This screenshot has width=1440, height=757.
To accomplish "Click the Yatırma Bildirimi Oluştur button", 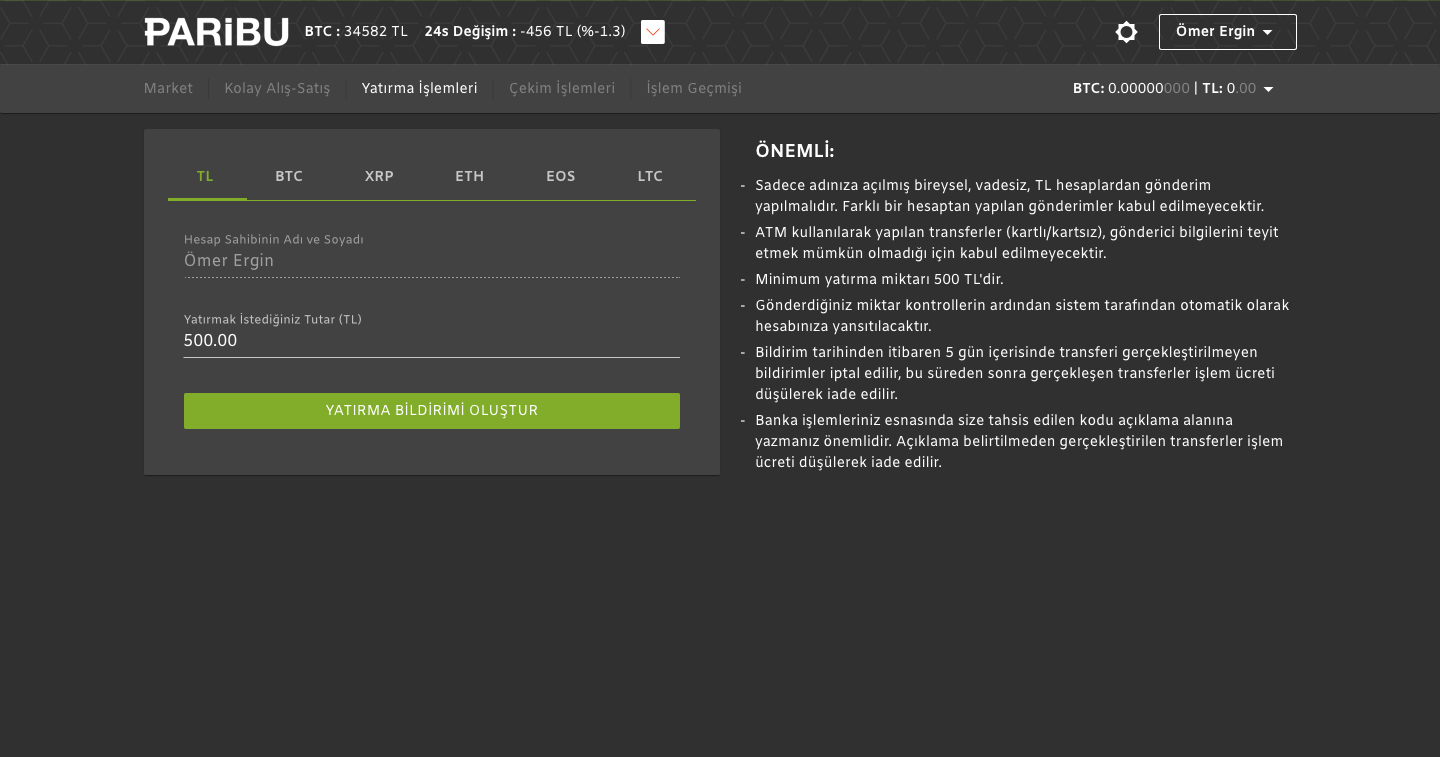I will pos(431,411).
